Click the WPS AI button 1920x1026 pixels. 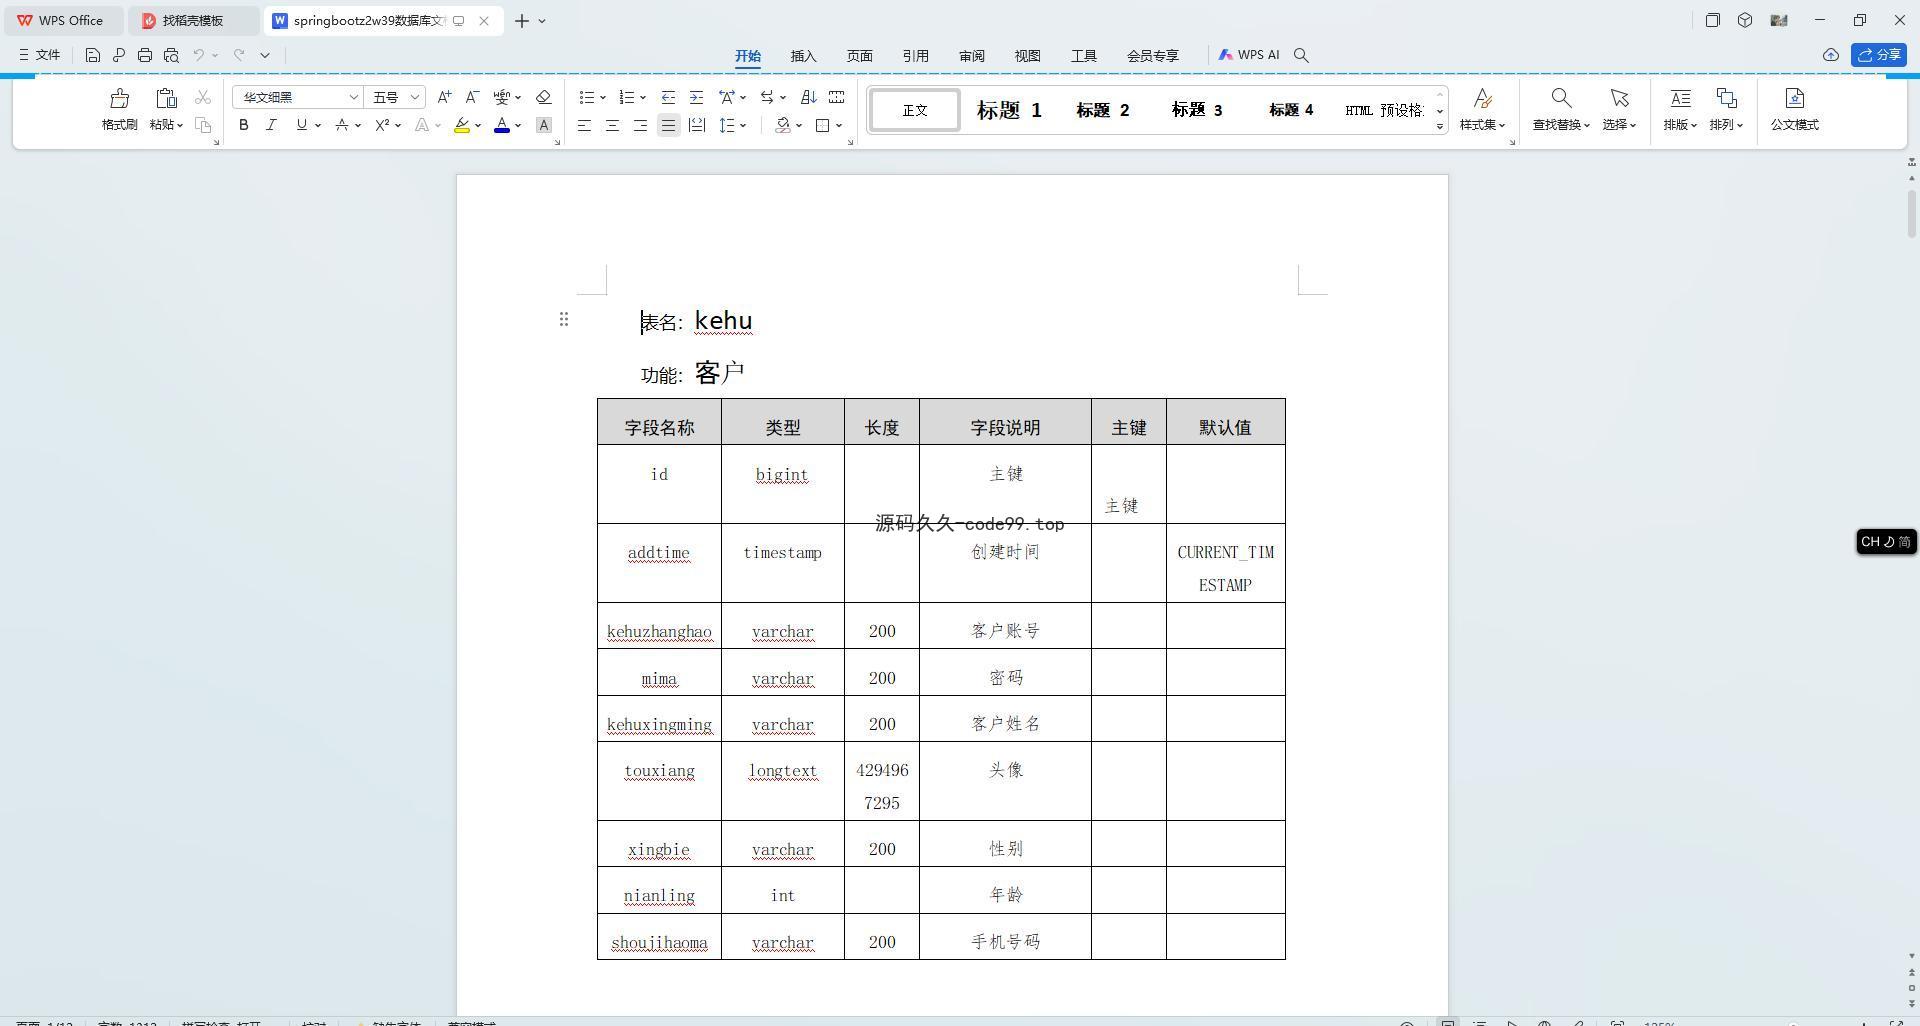(1248, 55)
